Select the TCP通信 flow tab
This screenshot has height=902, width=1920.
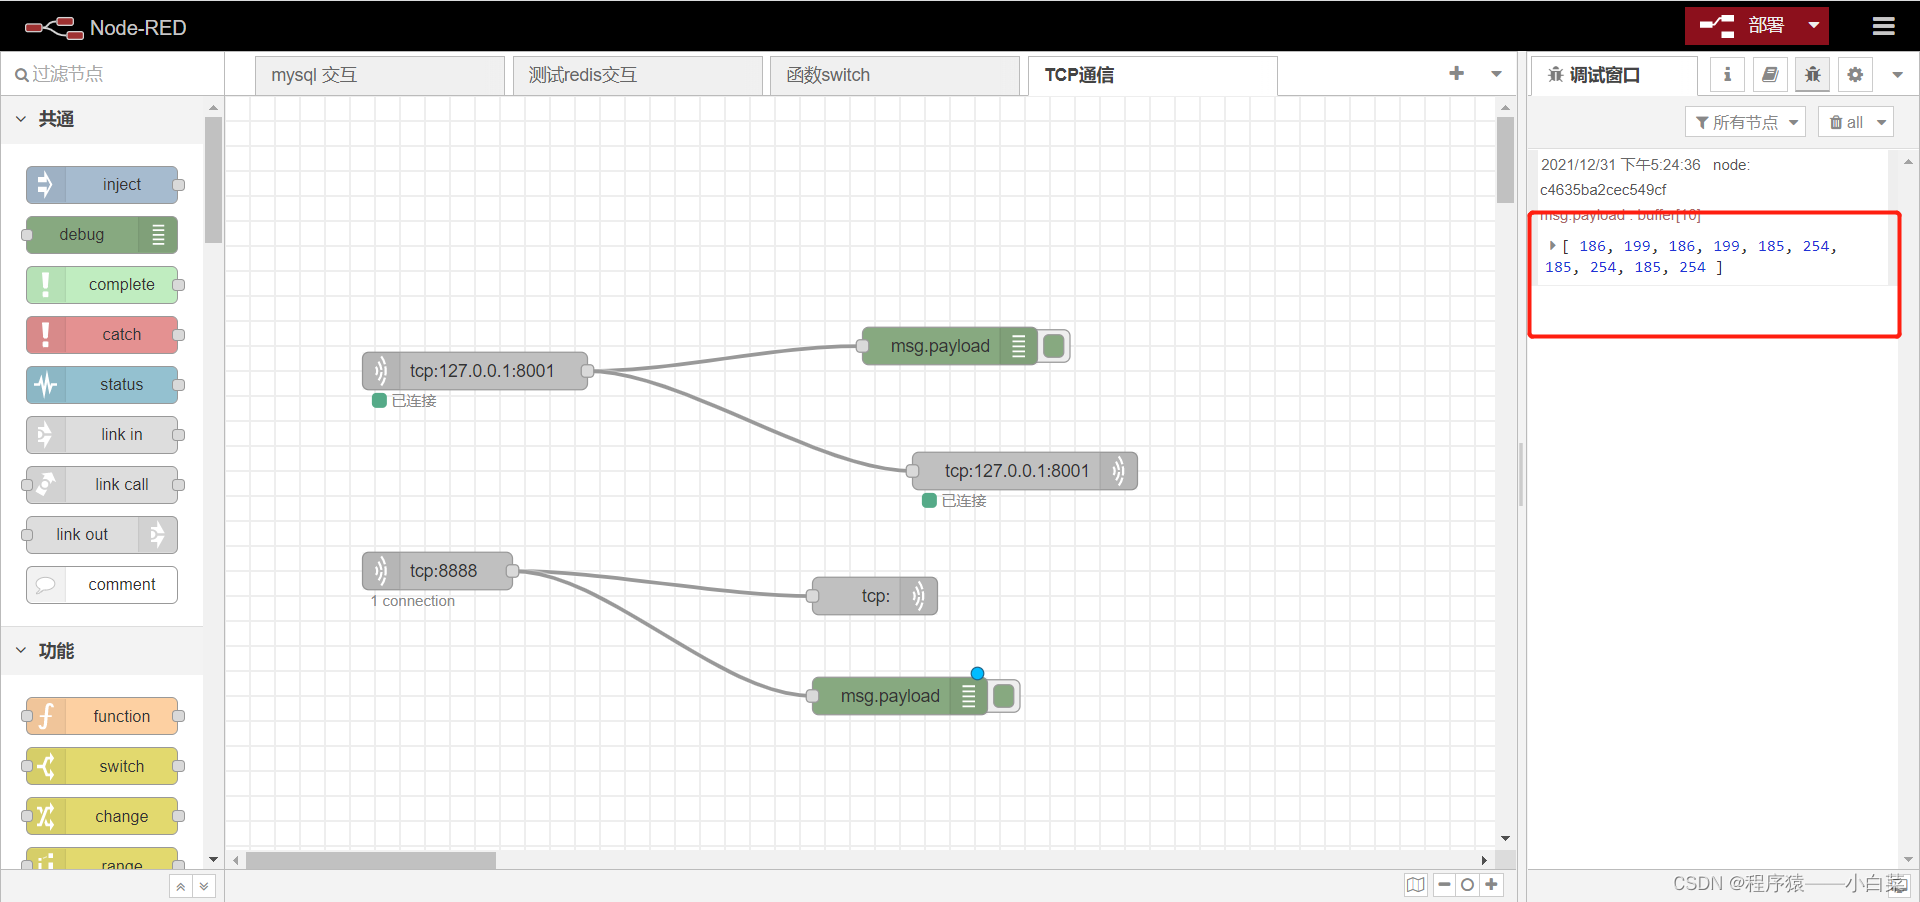click(x=1153, y=76)
